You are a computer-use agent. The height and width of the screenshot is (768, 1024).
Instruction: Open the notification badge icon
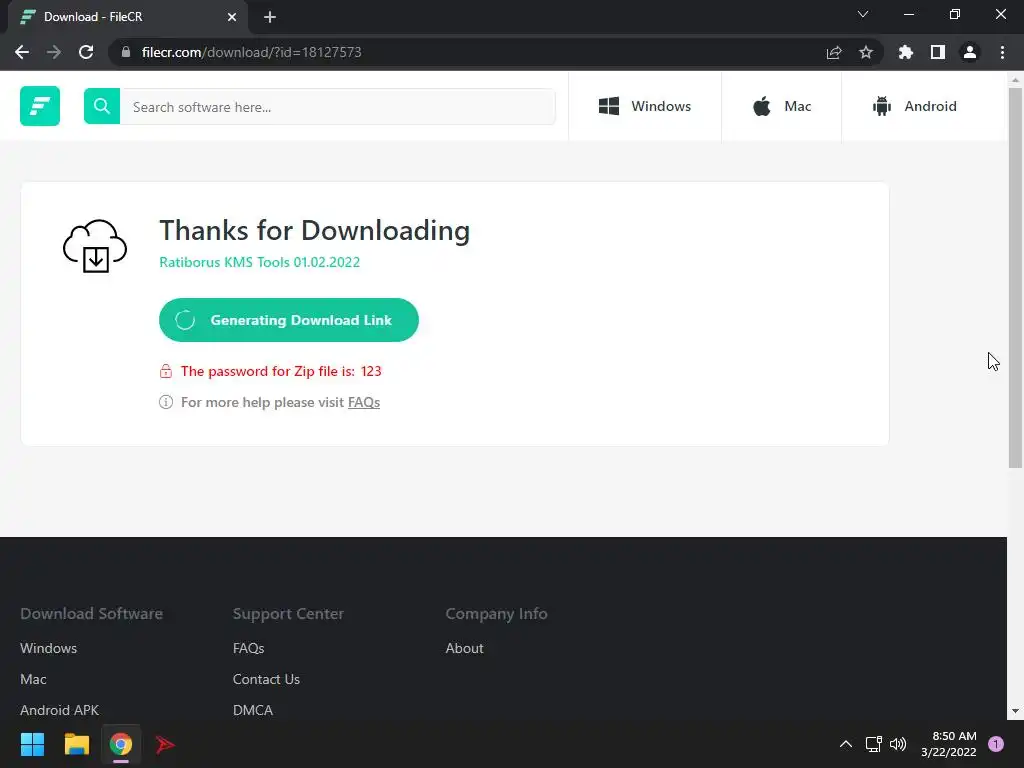pyautogui.click(x=996, y=744)
